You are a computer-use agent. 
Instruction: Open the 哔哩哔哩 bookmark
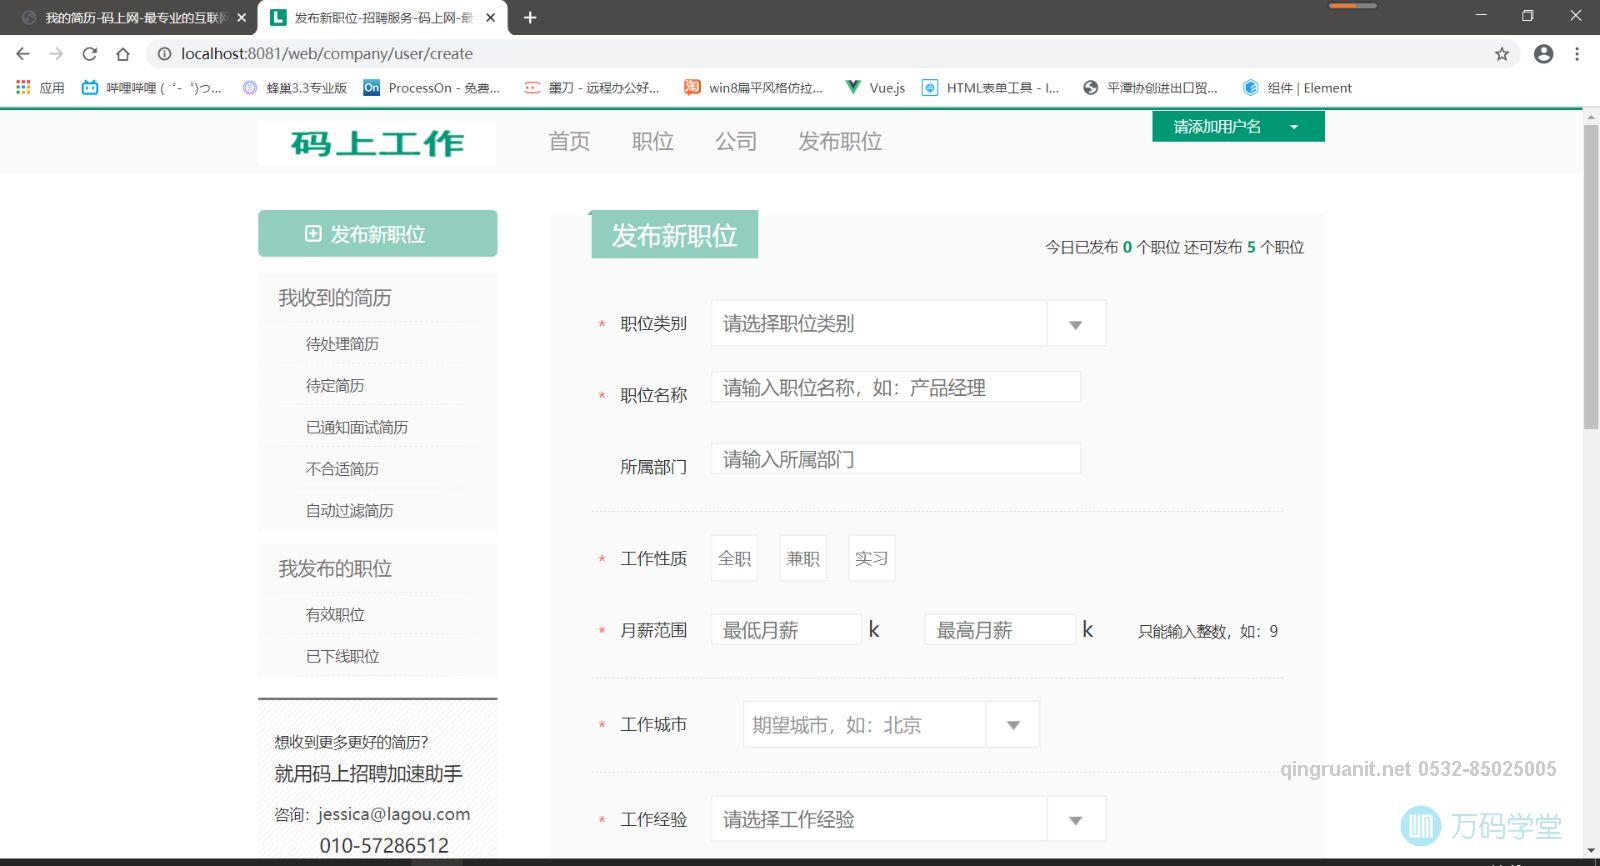point(152,87)
